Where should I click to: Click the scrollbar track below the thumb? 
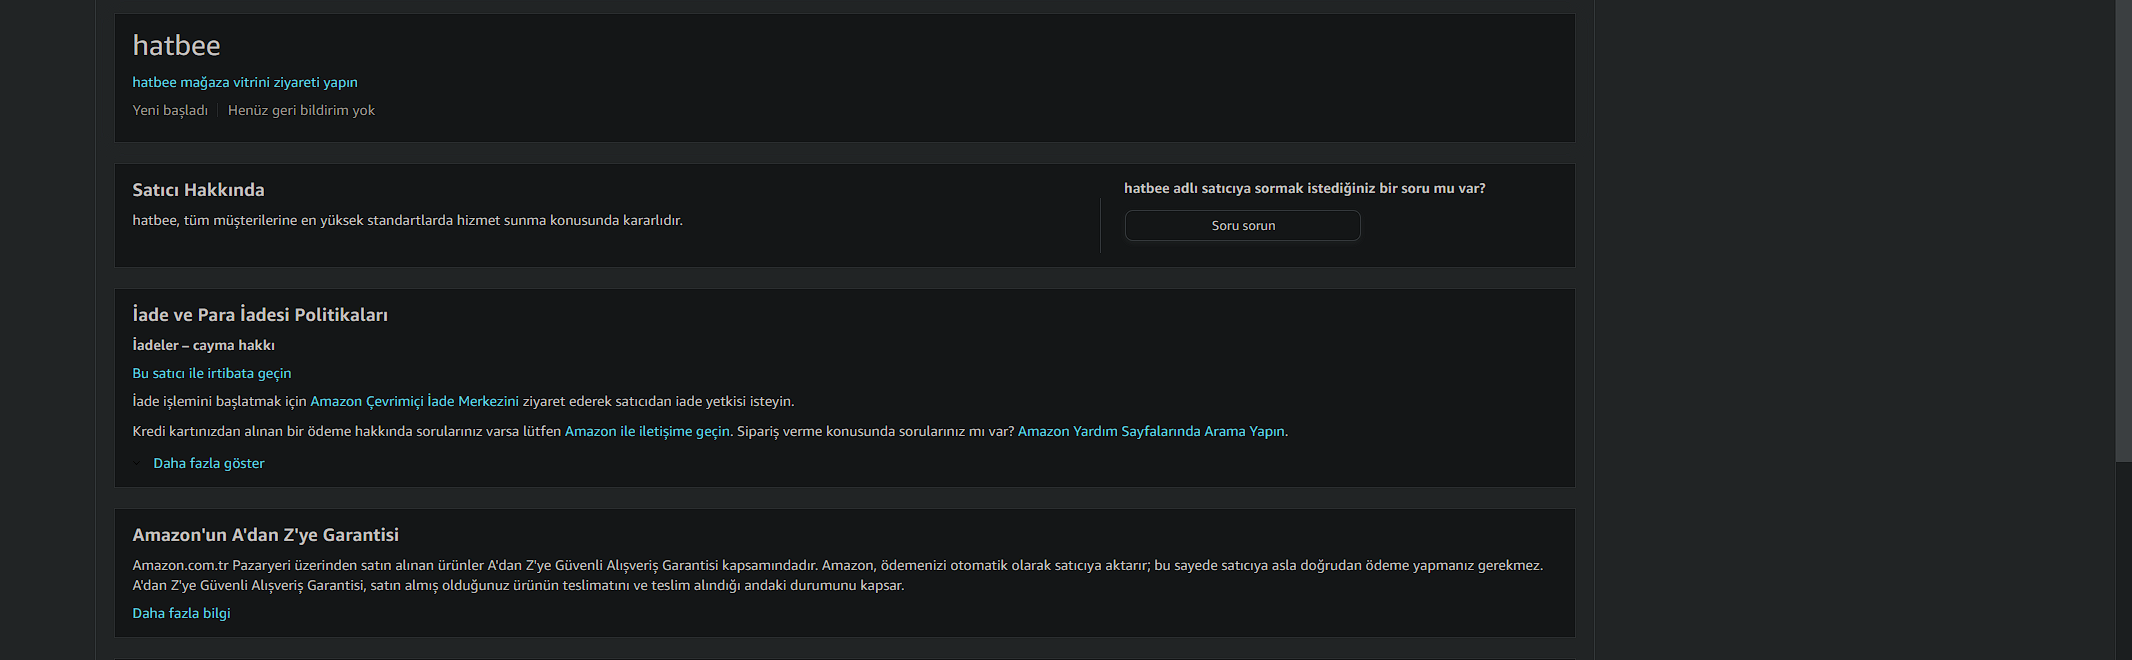pyautogui.click(x=2123, y=560)
